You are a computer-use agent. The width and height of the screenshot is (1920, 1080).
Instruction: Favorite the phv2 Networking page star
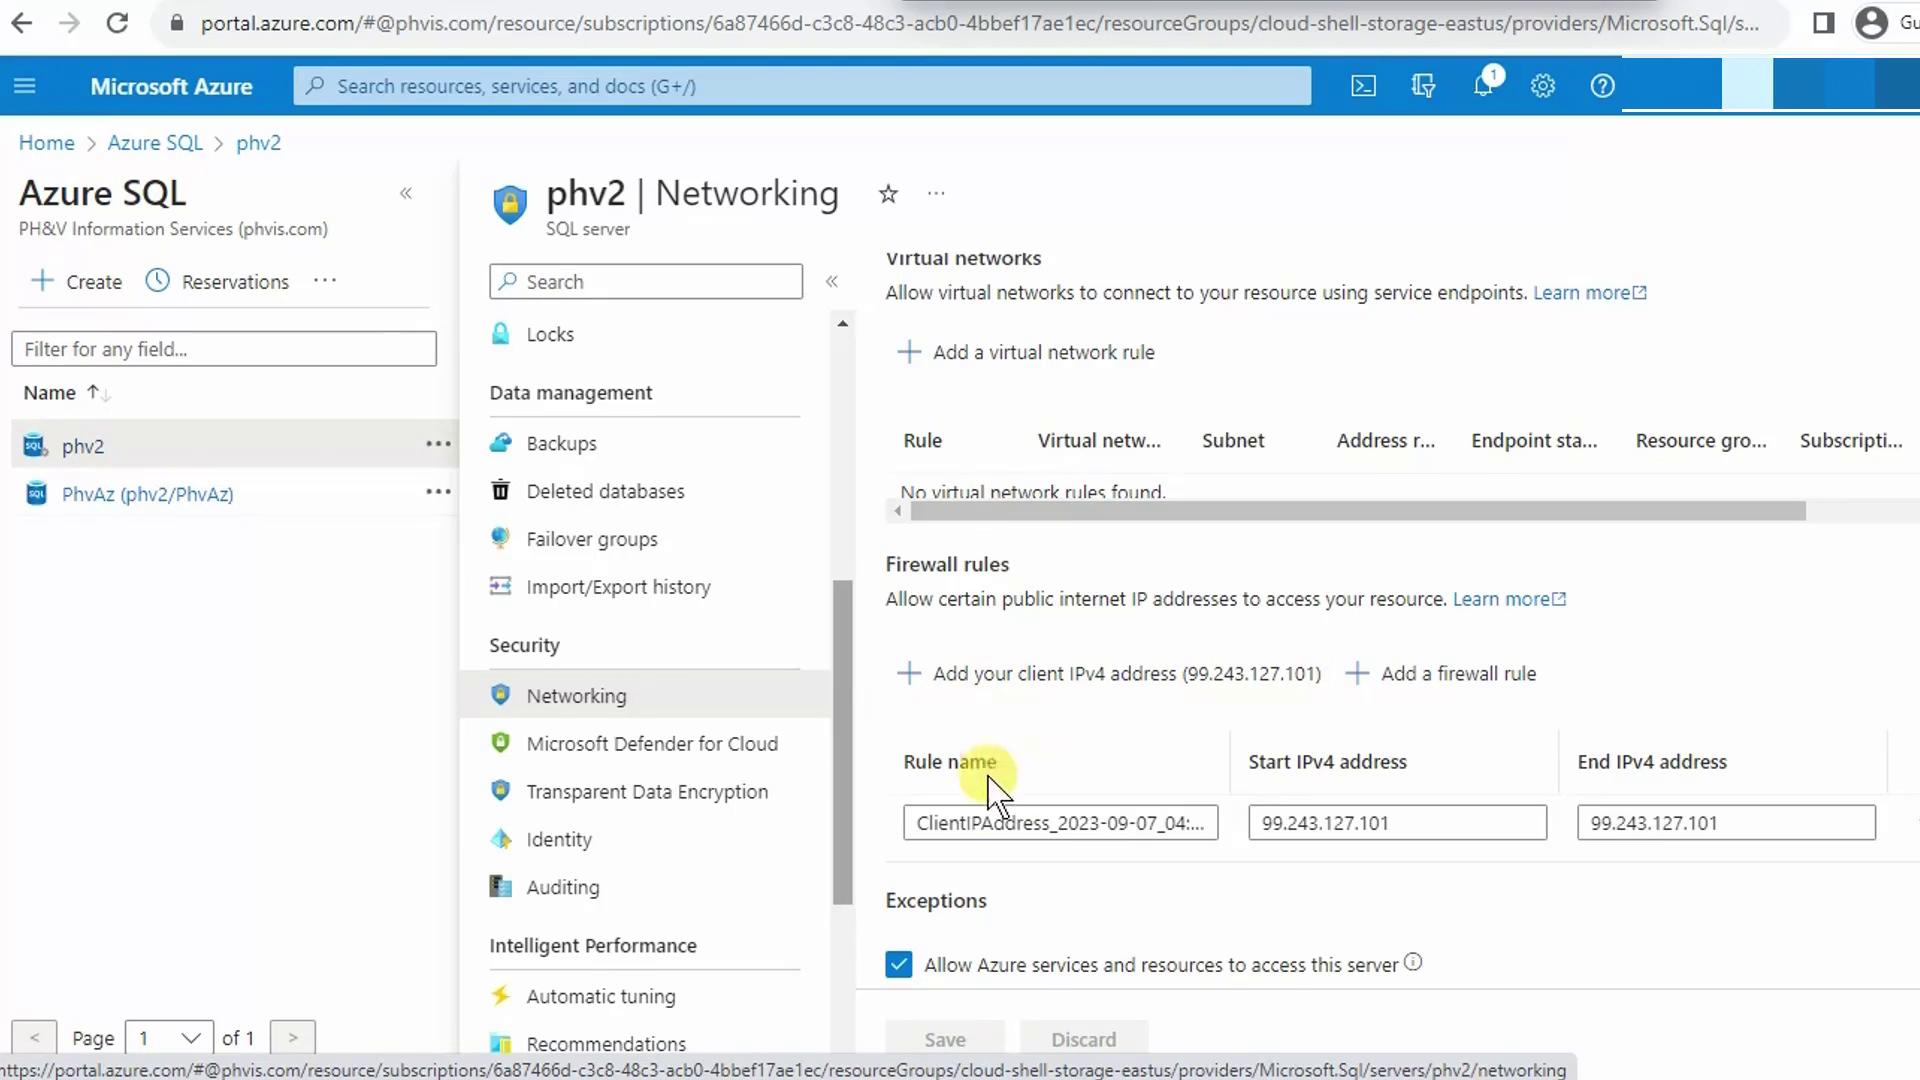tap(888, 194)
